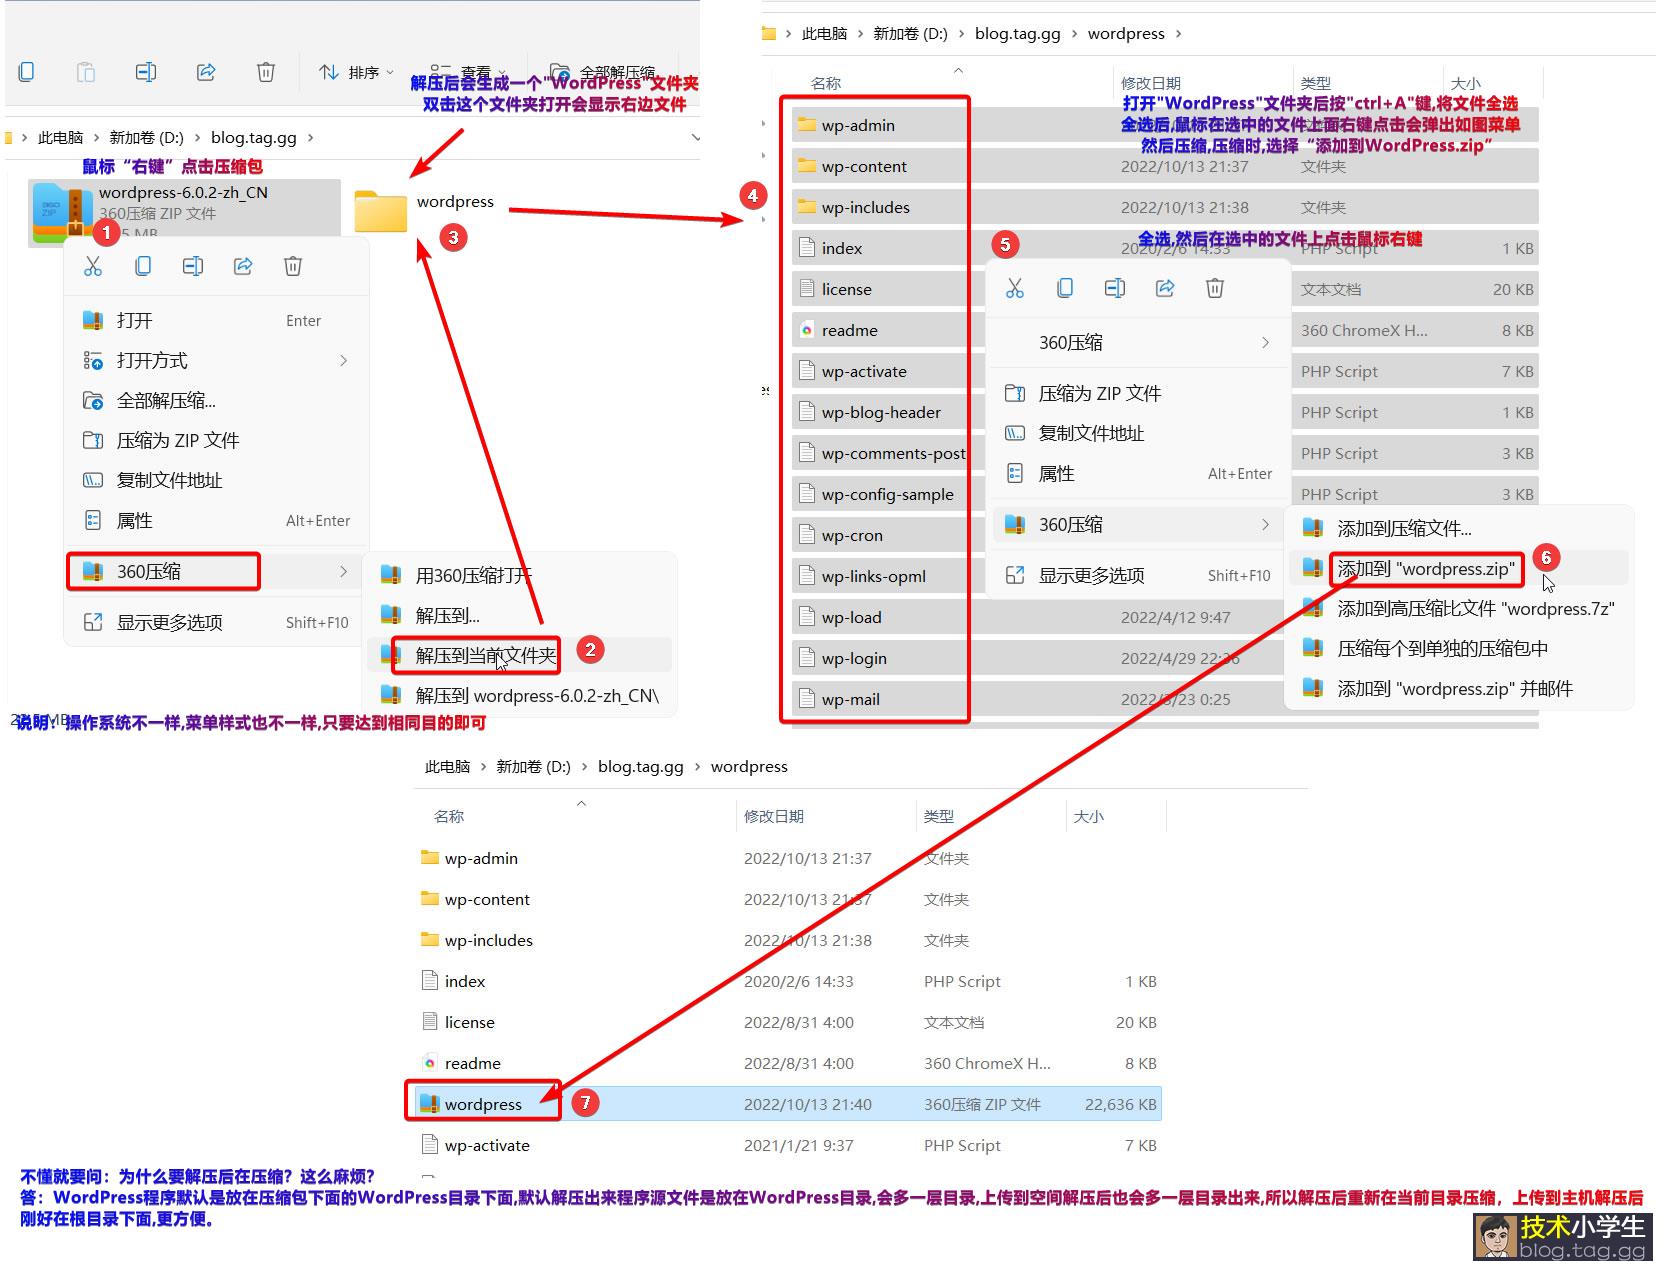Screen dimensions: 1662x1262
Task: Select the wp-links-opml file in the list
Action: pyautogui.click(x=873, y=576)
